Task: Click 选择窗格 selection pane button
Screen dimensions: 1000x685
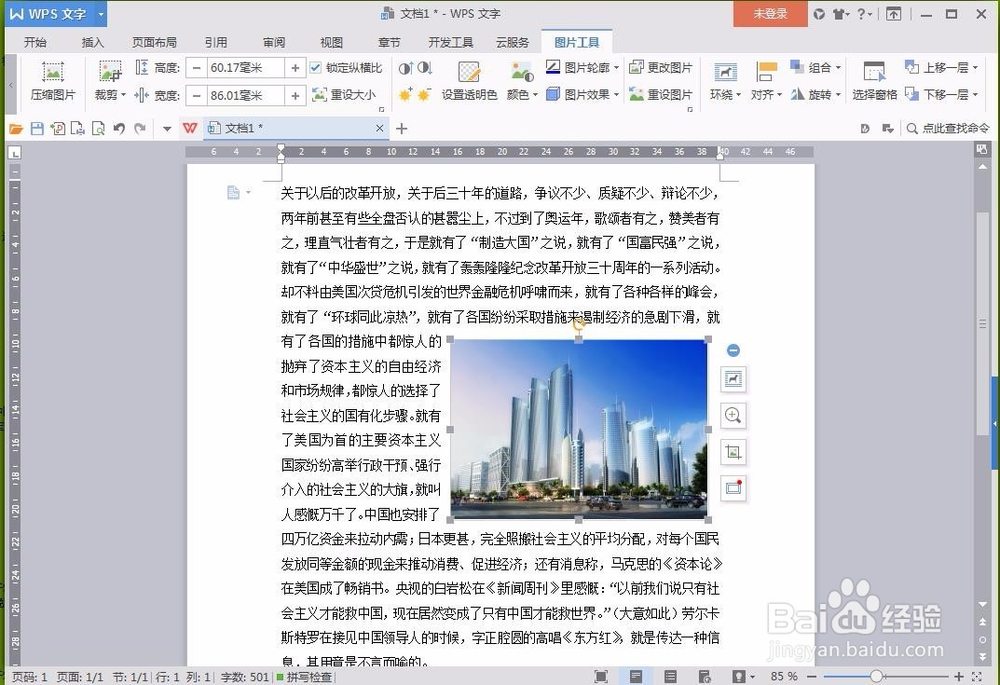Action: pos(874,81)
